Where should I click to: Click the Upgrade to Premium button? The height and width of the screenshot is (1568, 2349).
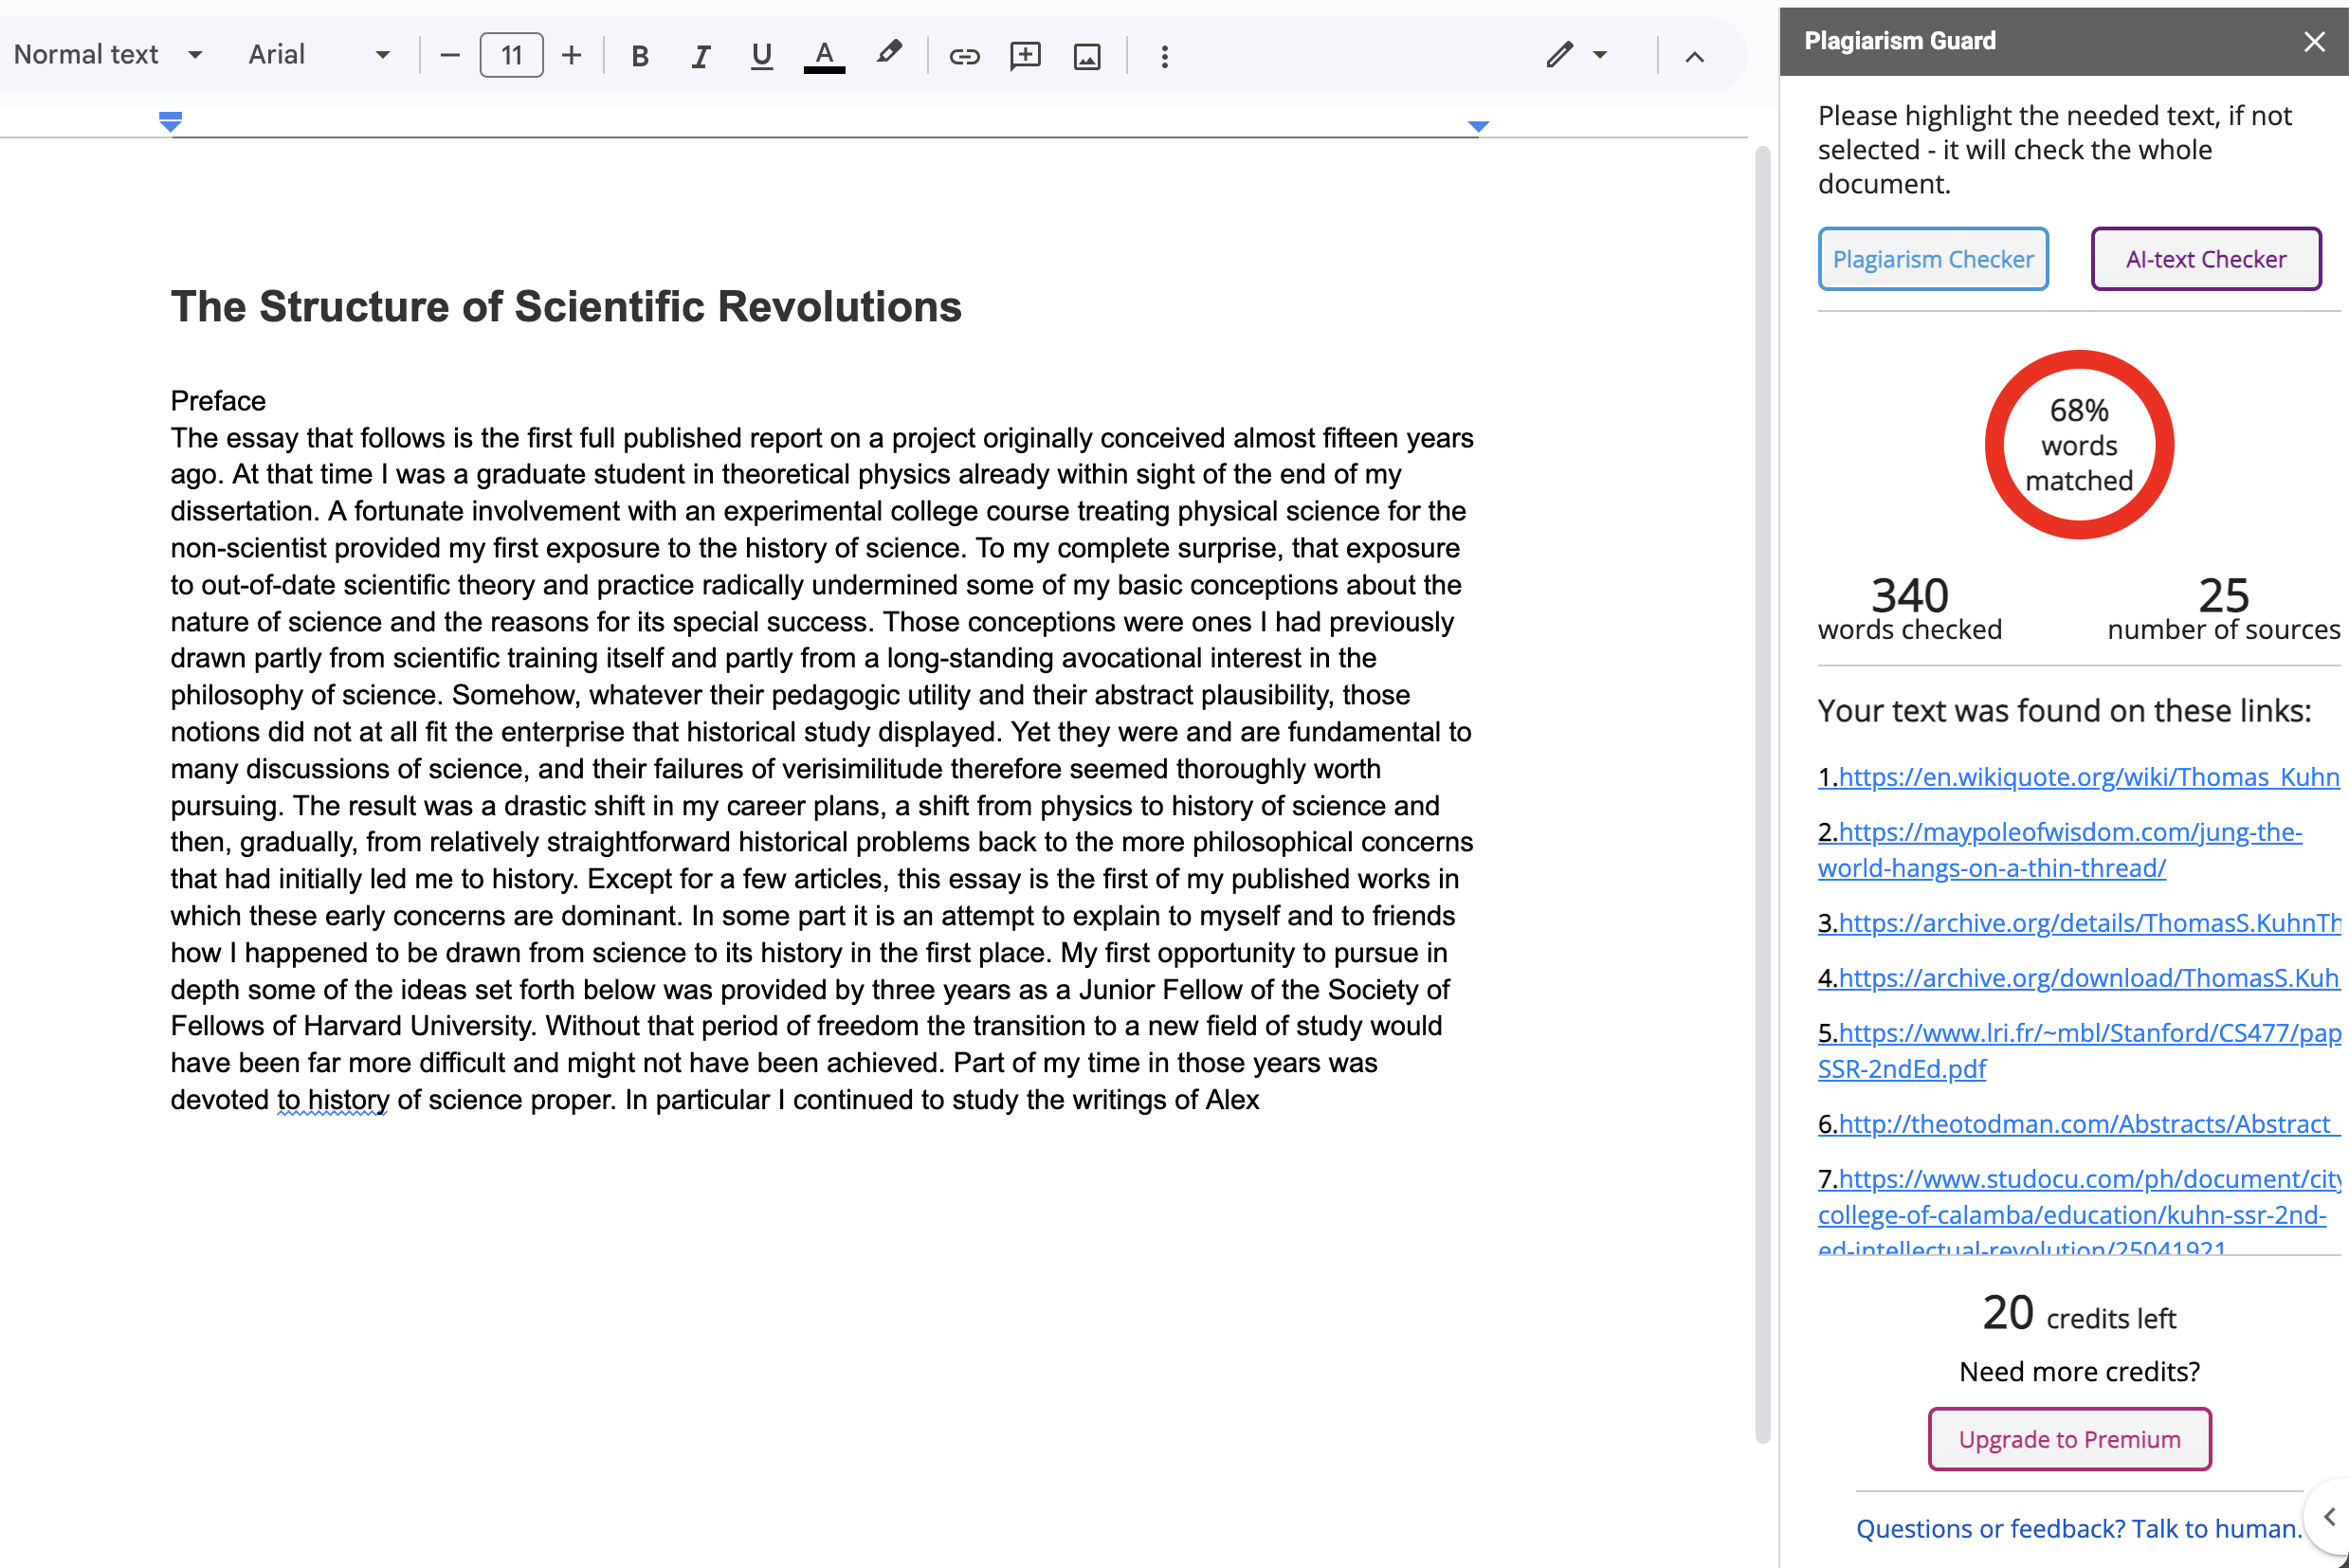coord(2069,1439)
